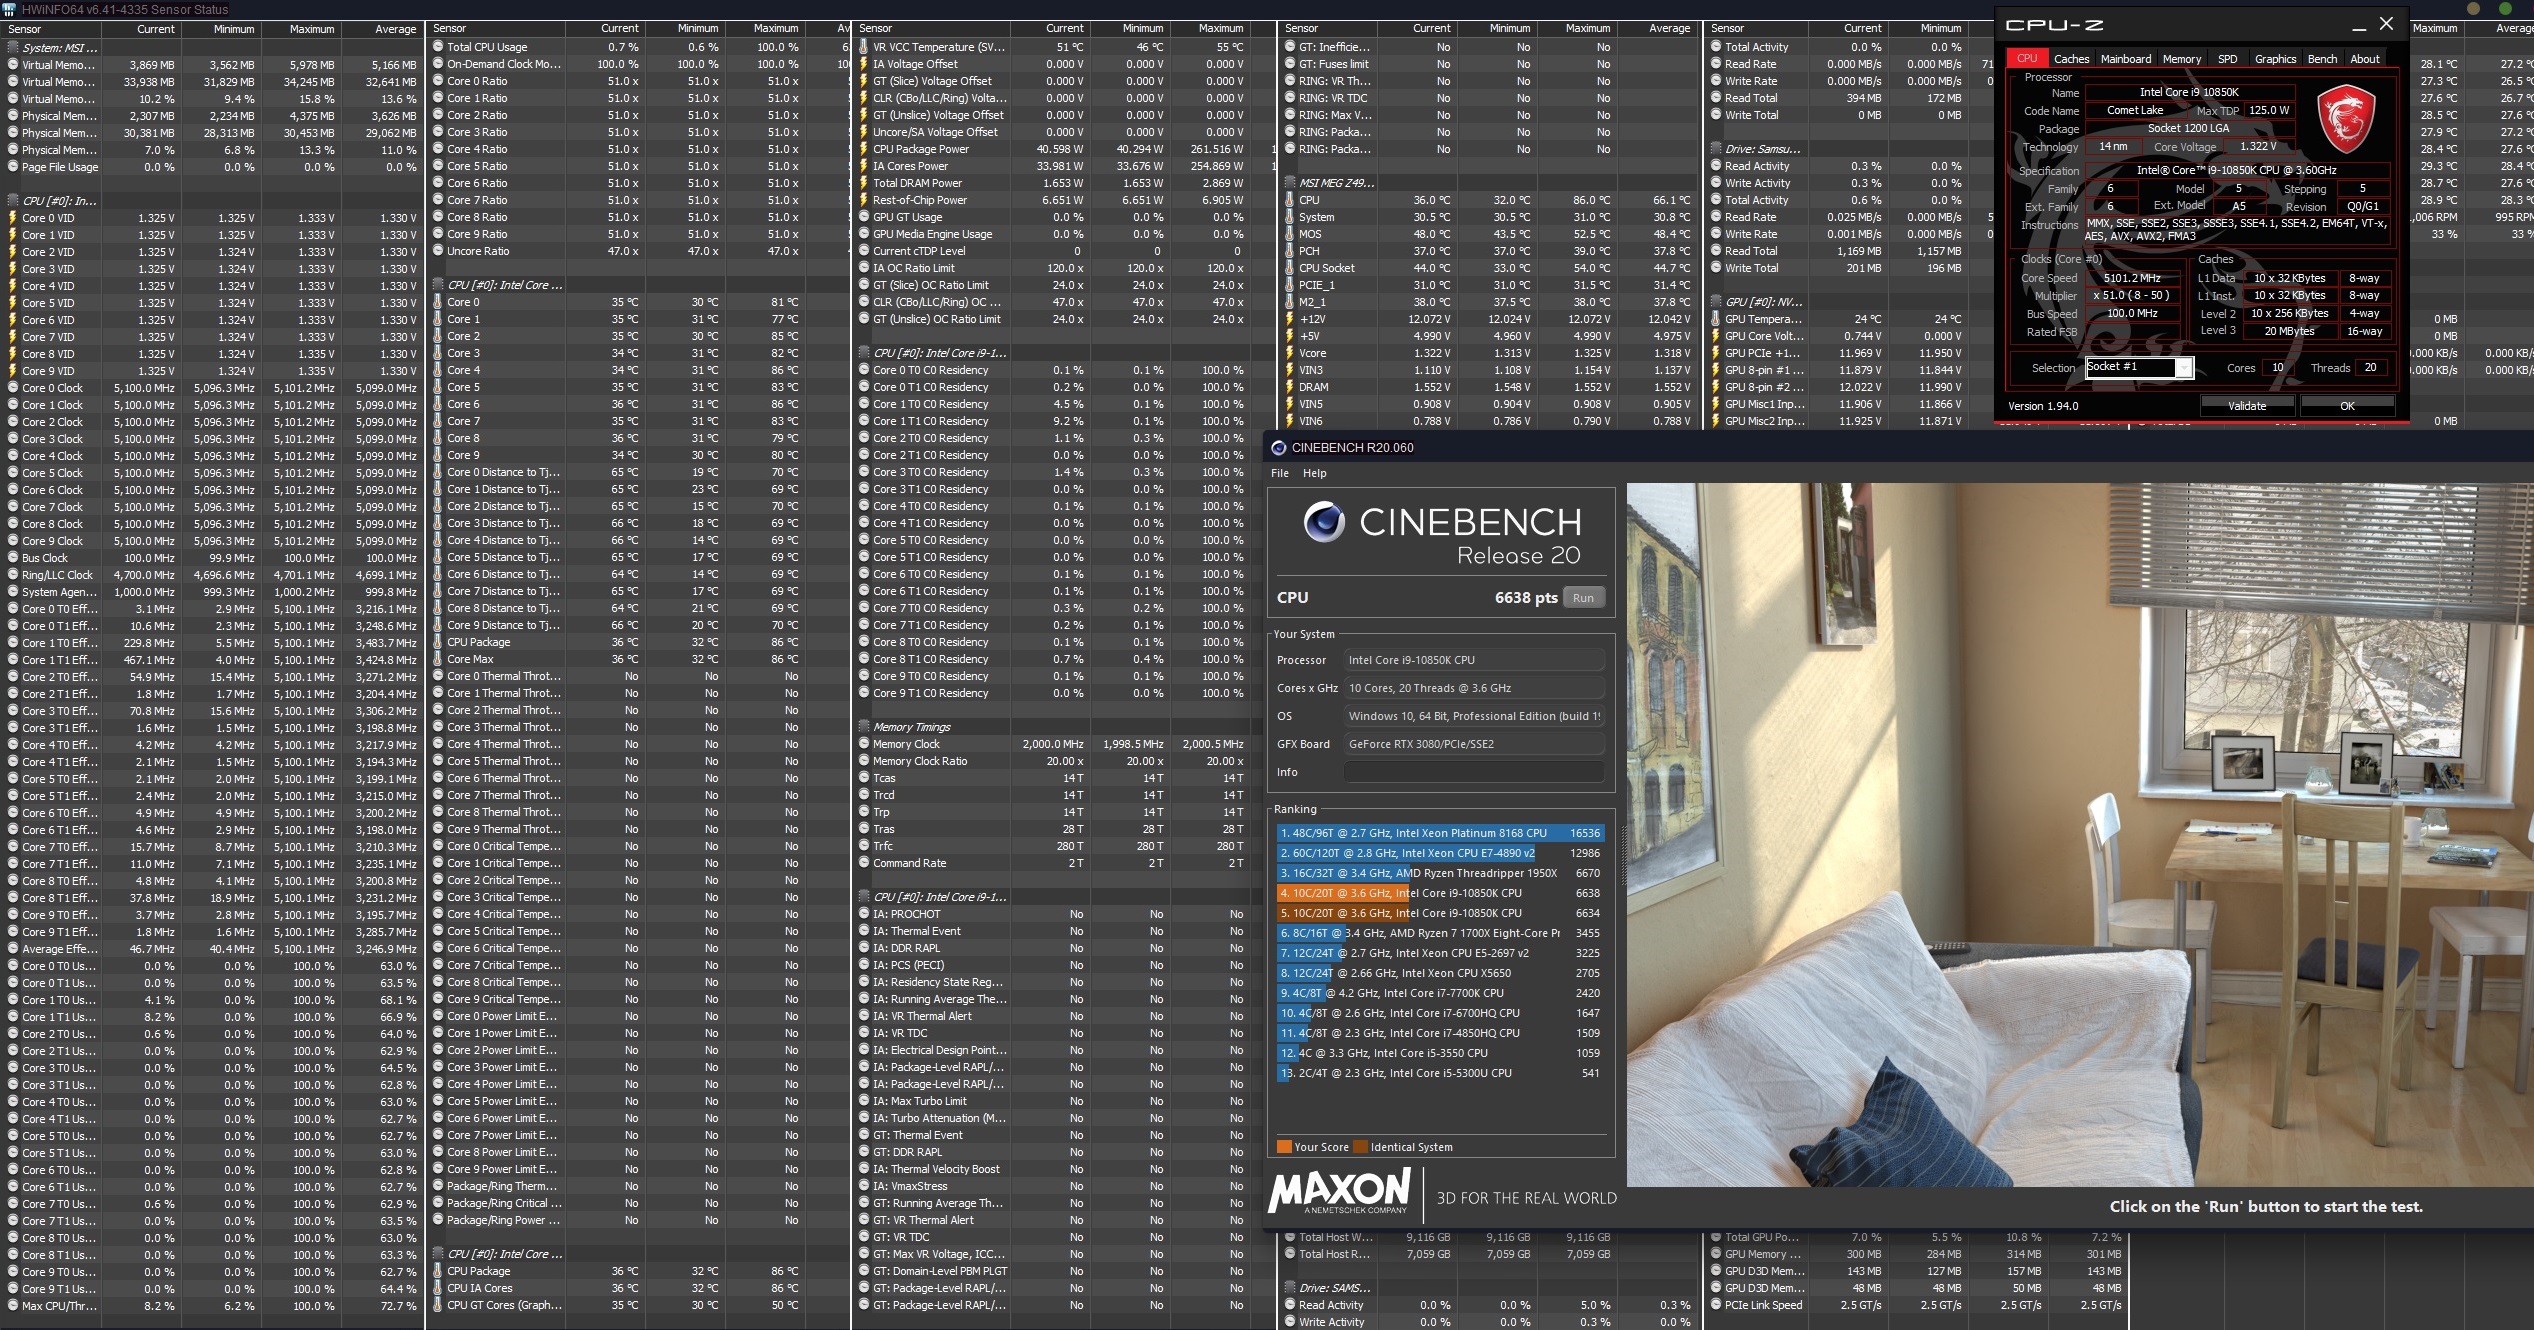Select the Command Rate row icon
This screenshot has width=2534, height=1330.
pos(864,863)
